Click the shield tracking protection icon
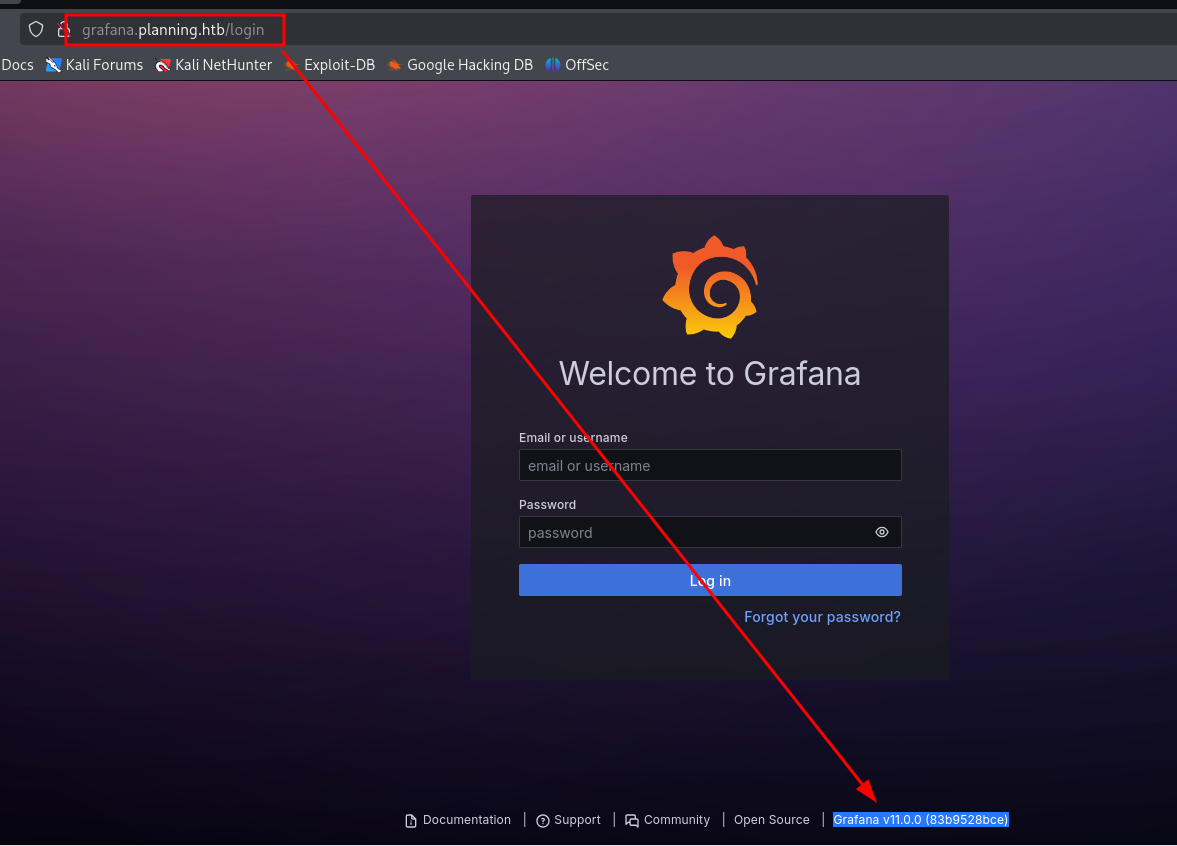 (x=36, y=29)
